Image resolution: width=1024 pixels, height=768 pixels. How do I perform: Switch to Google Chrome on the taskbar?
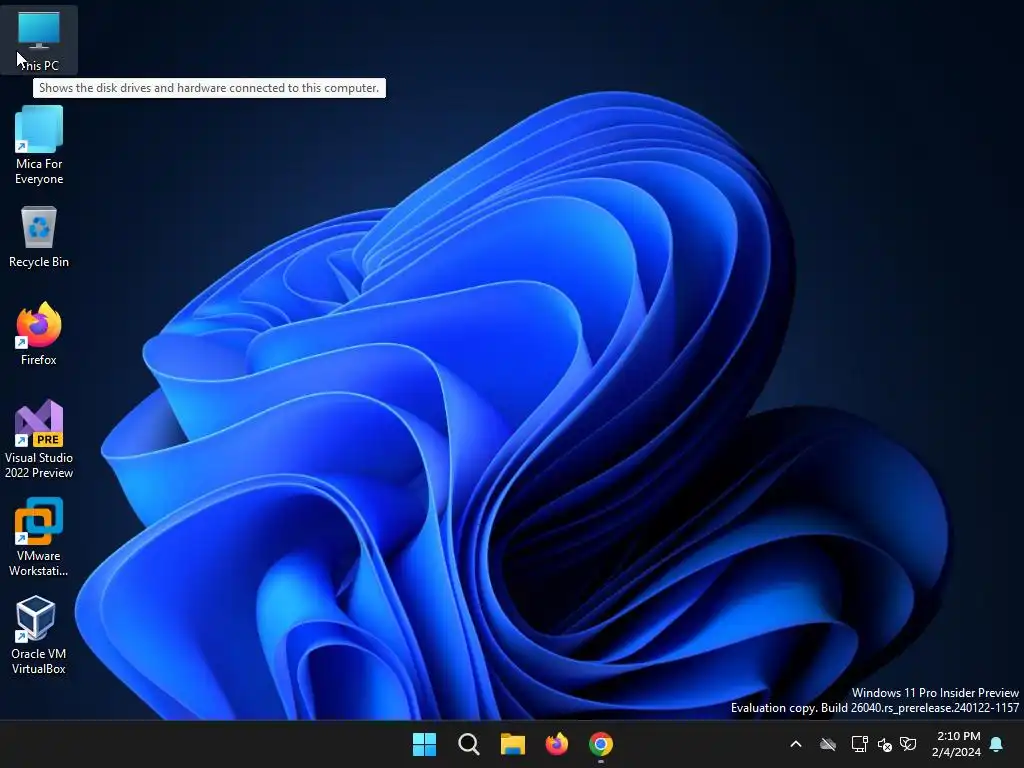(601, 744)
